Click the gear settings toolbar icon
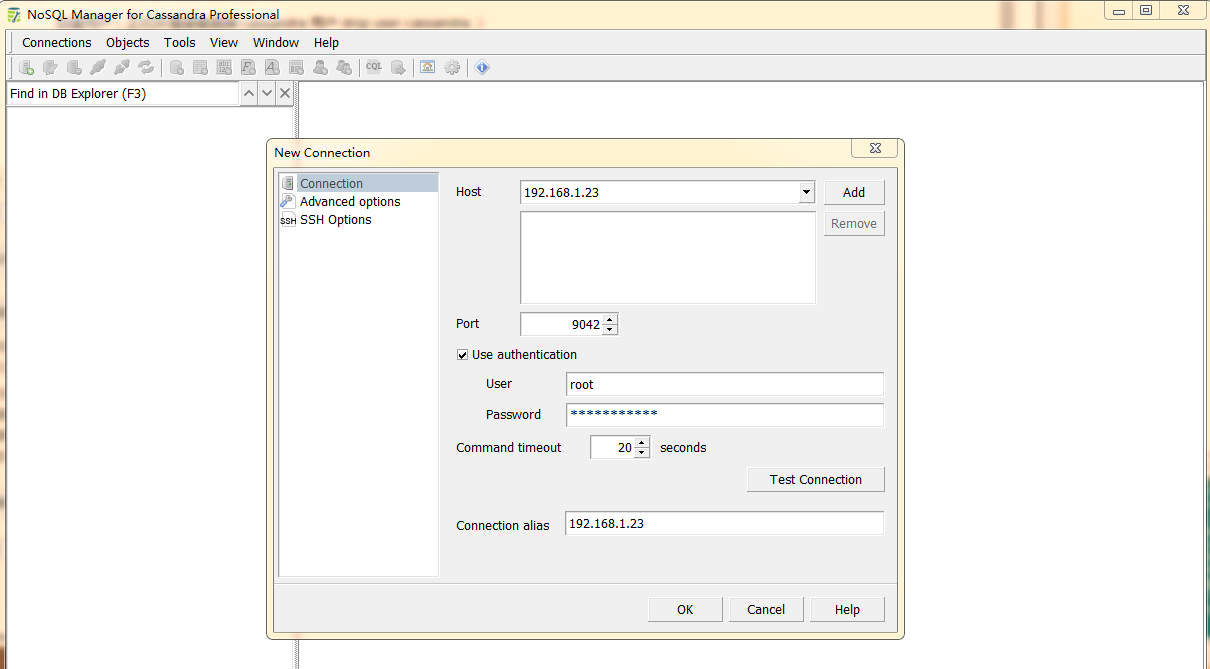Viewport: 1210px width, 669px height. tap(452, 68)
